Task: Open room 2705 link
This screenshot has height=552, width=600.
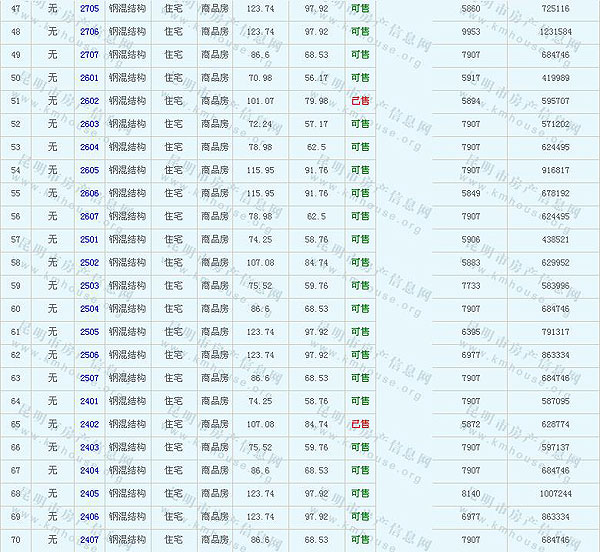Action: tap(89, 8)
